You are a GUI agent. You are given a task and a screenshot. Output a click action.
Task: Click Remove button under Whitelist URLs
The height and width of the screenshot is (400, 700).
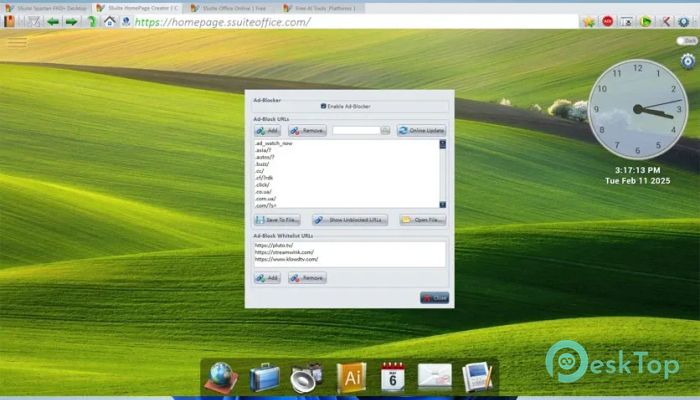point(307,278)
